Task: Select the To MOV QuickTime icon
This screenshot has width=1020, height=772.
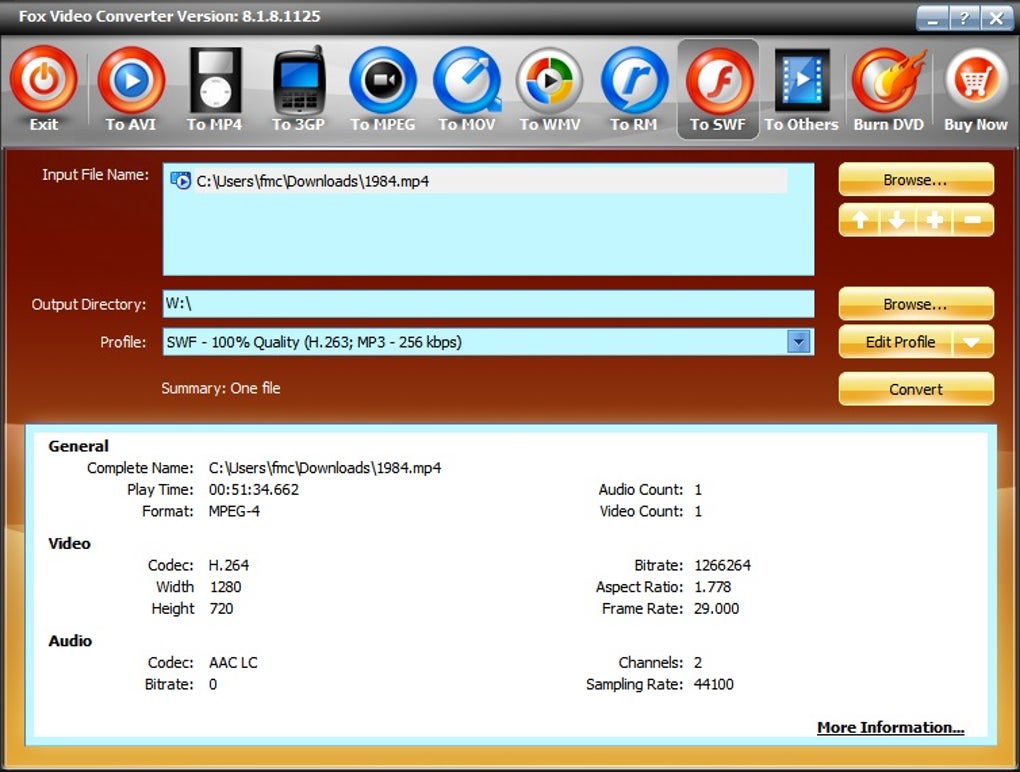Action: tap(467, 79)
